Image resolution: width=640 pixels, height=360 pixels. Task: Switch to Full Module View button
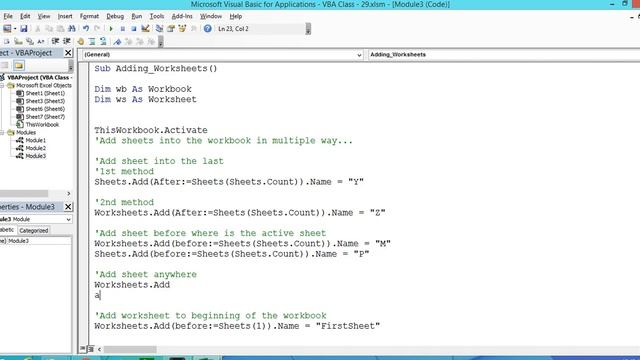click(91, 349)
